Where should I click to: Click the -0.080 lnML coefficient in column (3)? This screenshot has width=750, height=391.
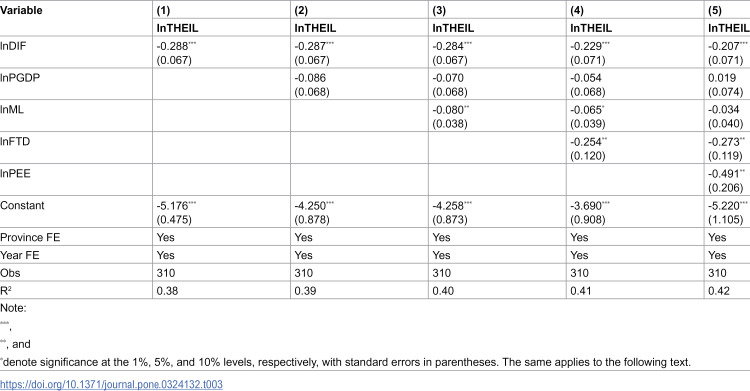point(450,110)
